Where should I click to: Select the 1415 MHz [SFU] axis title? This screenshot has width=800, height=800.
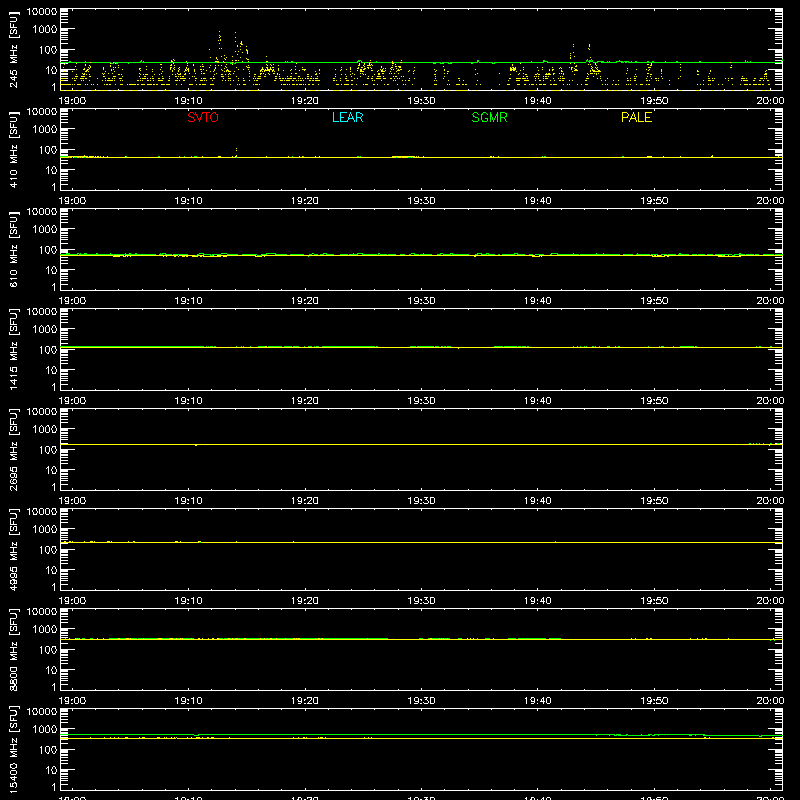pyautogui.click(x=14, y=349)
